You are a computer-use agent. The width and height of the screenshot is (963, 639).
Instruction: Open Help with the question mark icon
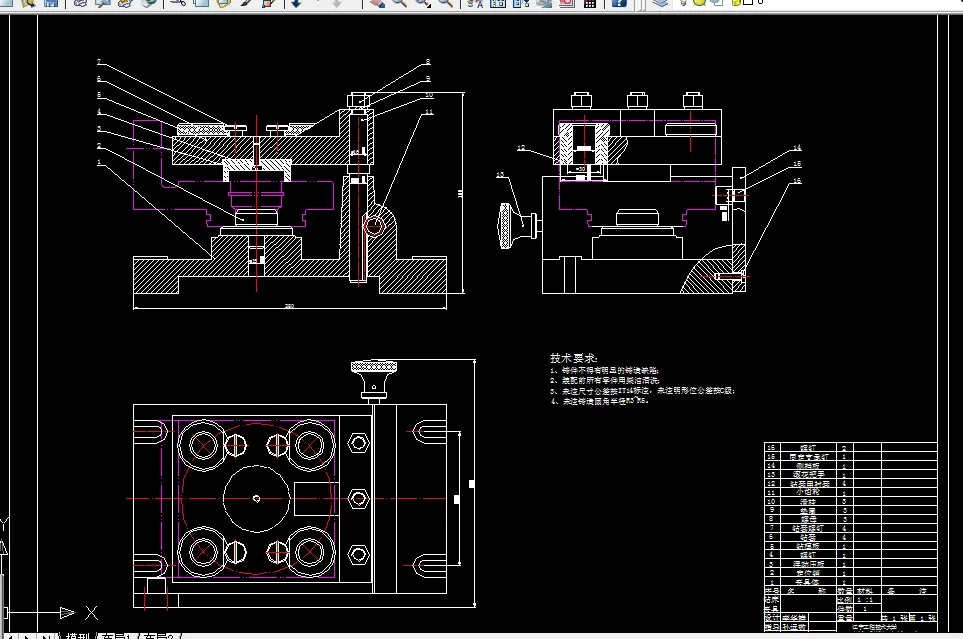pos(619,2)
